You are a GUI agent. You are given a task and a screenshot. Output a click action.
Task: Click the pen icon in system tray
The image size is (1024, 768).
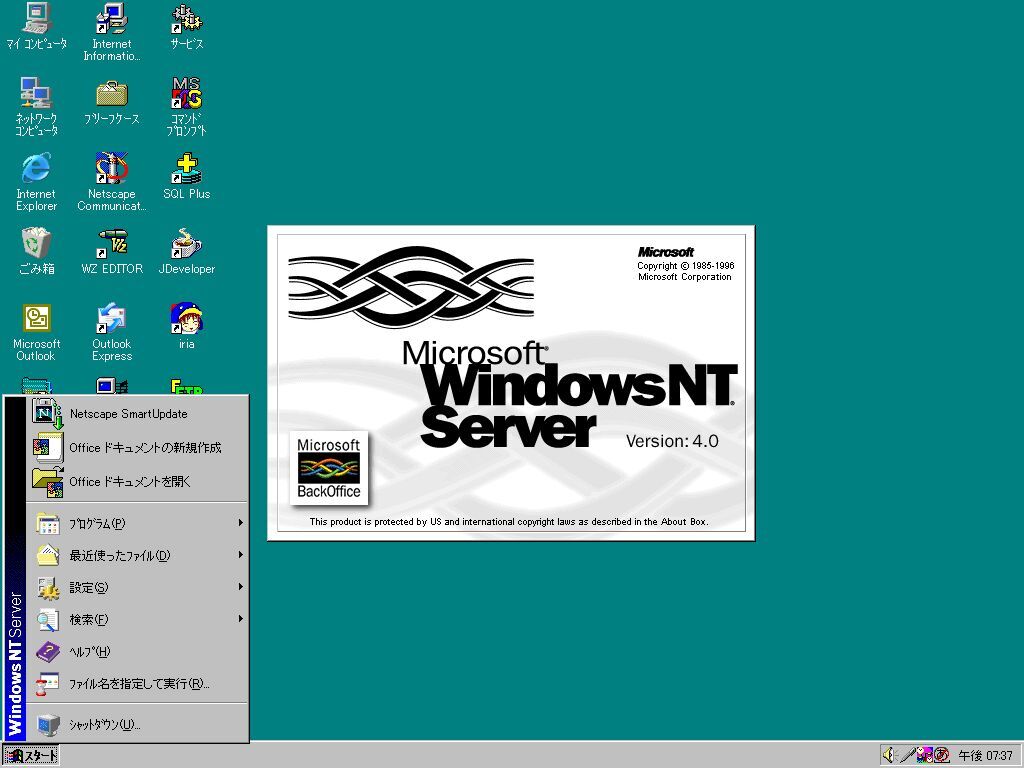[907, 755]
